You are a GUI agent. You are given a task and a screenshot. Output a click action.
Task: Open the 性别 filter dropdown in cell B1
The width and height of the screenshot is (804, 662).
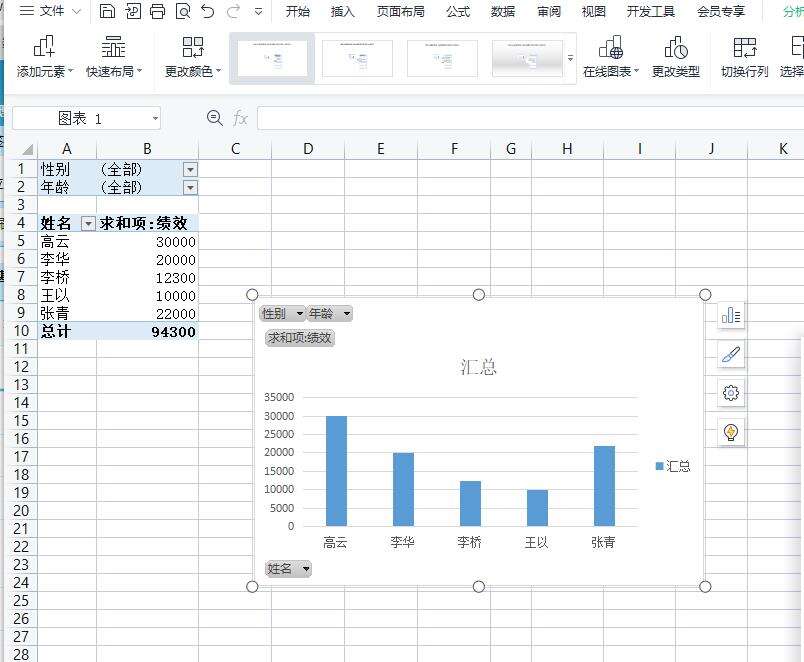[x=190, y=170]
